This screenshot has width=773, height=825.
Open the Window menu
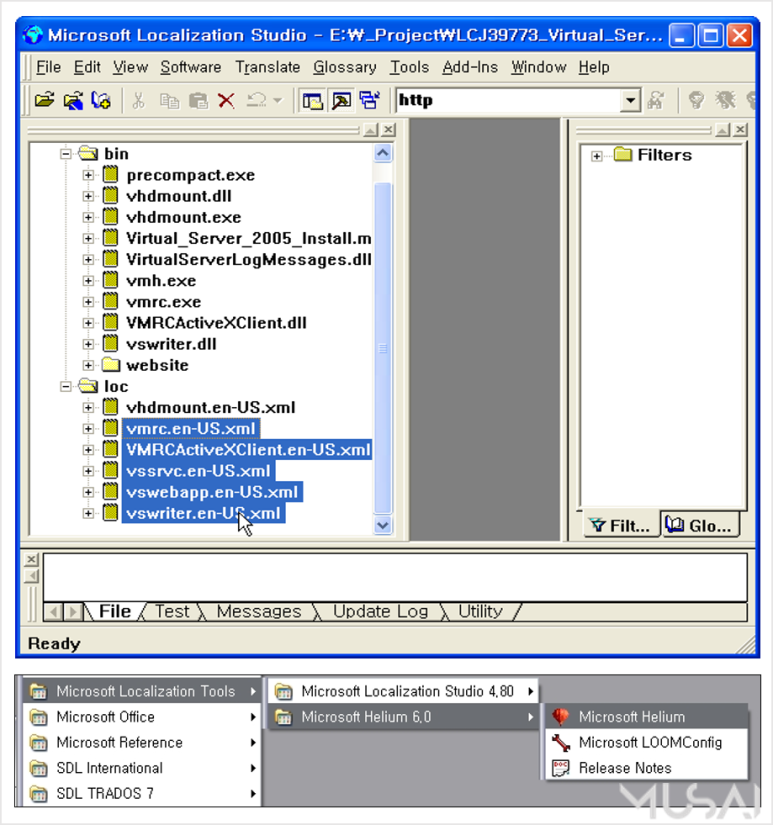click(538, 67)
